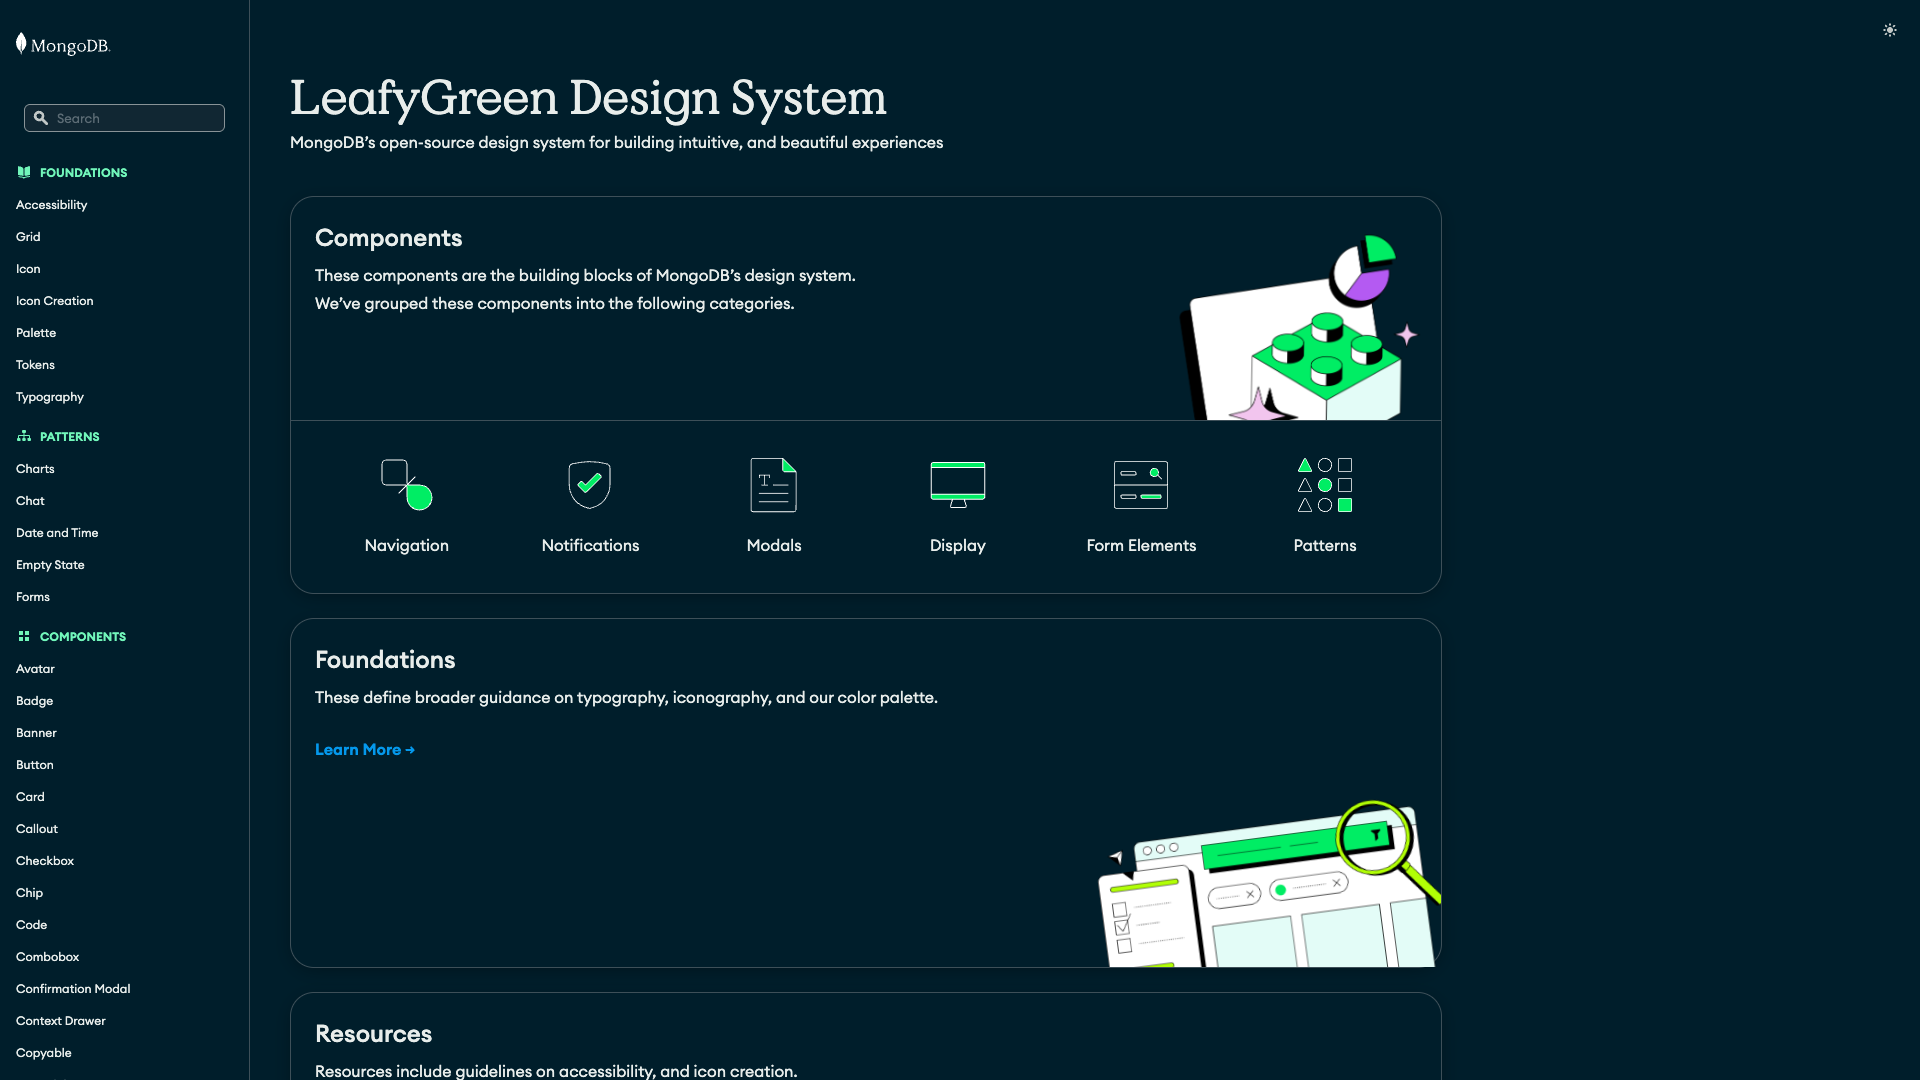Click the MongoDB leaf logo
The image size is (1920, 1080).
[x=21, y=43]
